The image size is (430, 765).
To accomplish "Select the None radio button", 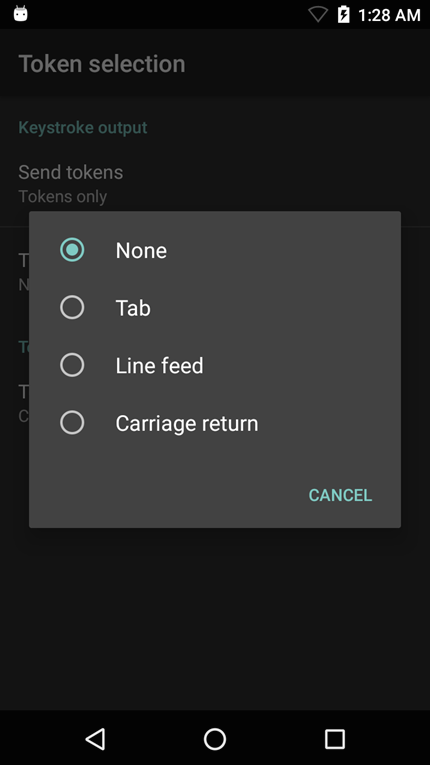I will pyautogui.click(x=72, y=250).
